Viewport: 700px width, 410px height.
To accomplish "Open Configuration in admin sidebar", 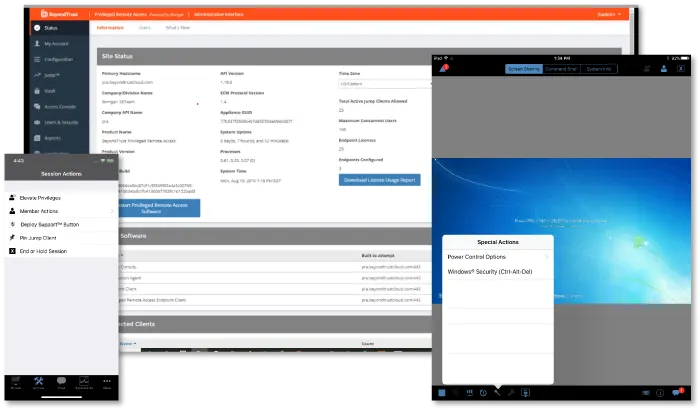I will (x=59, y=59).
